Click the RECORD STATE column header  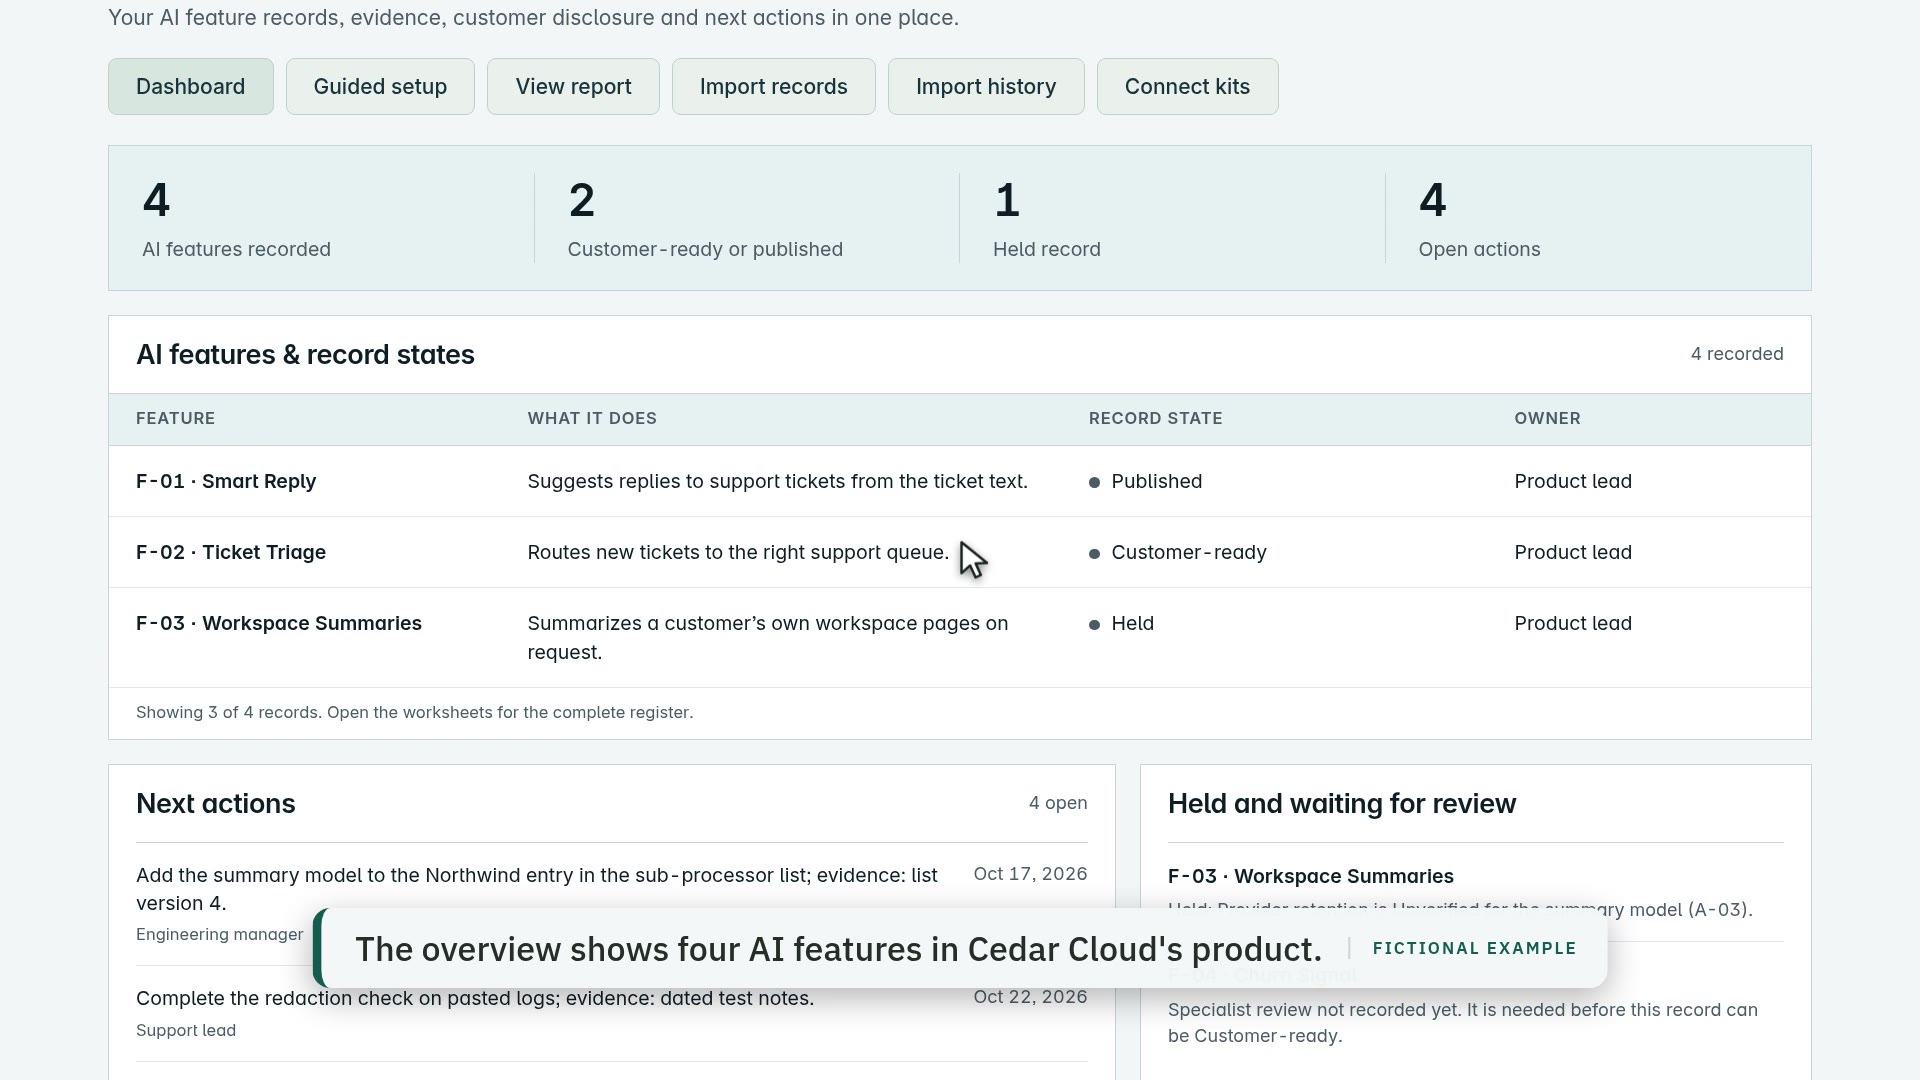pyautogui.click(x=1155, y=418)
